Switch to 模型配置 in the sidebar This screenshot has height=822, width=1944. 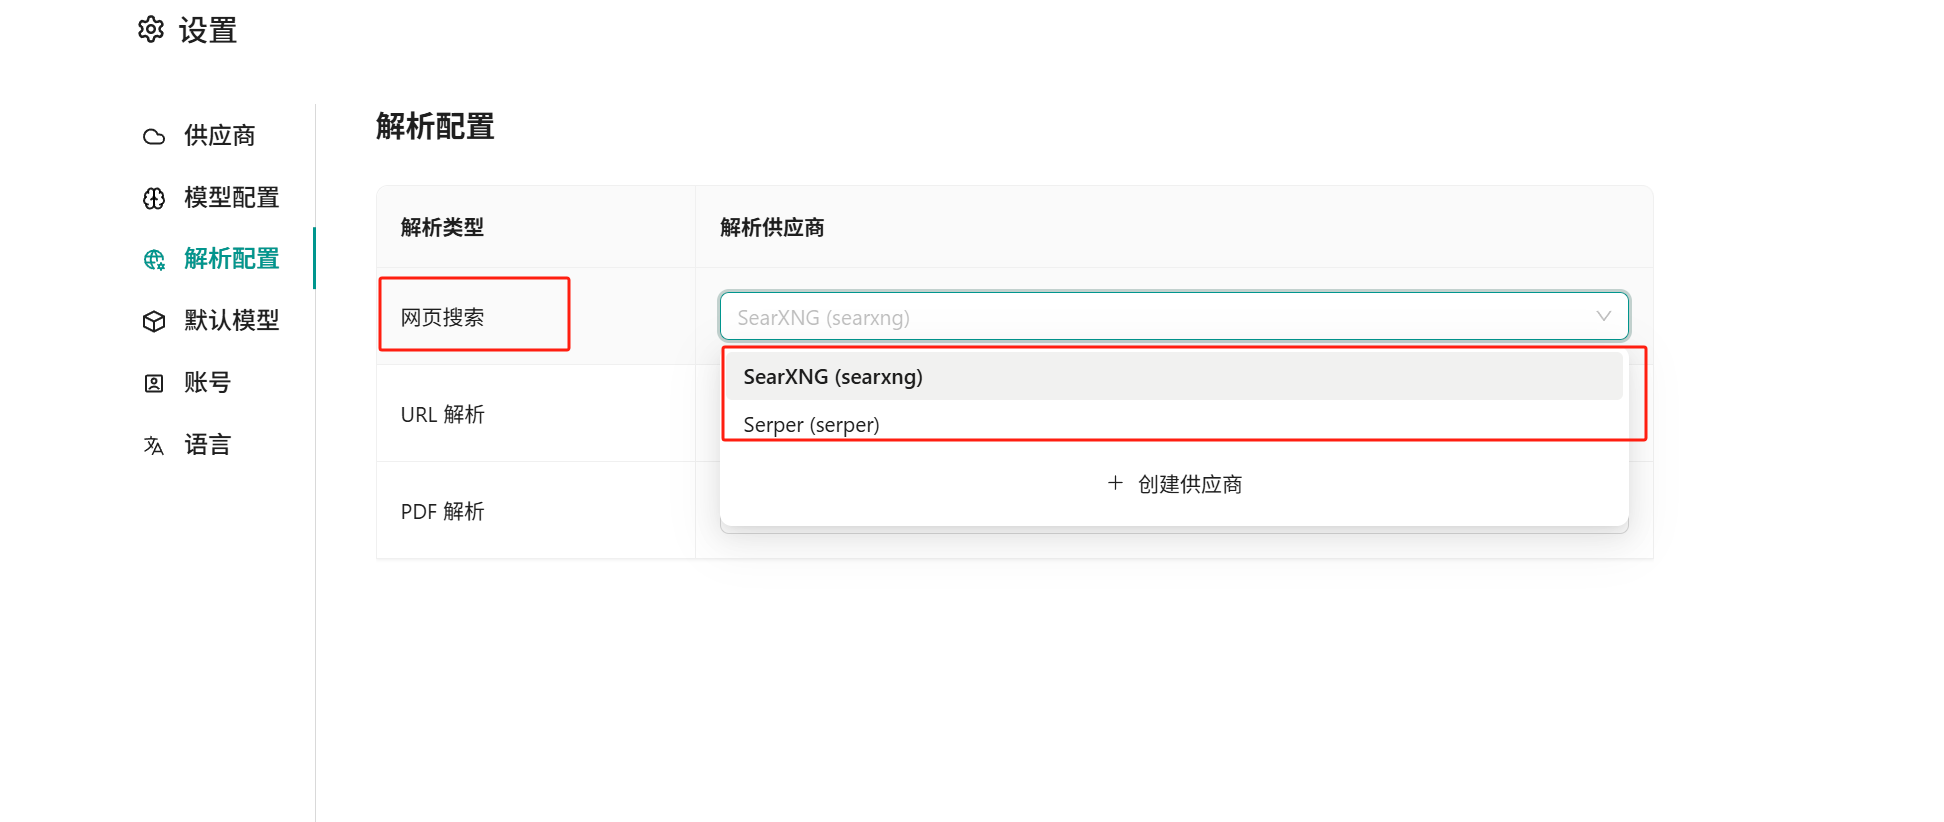[231, 198]
